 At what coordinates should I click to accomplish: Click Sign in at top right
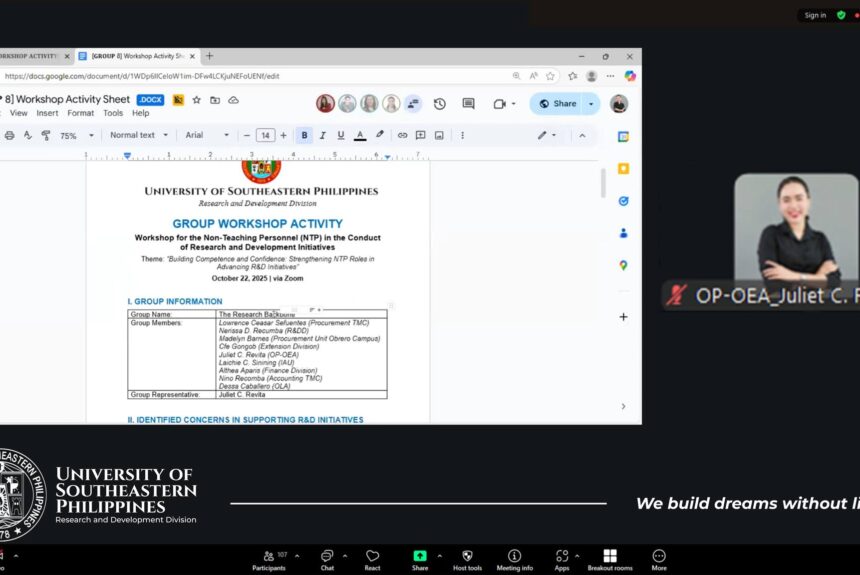815,15
